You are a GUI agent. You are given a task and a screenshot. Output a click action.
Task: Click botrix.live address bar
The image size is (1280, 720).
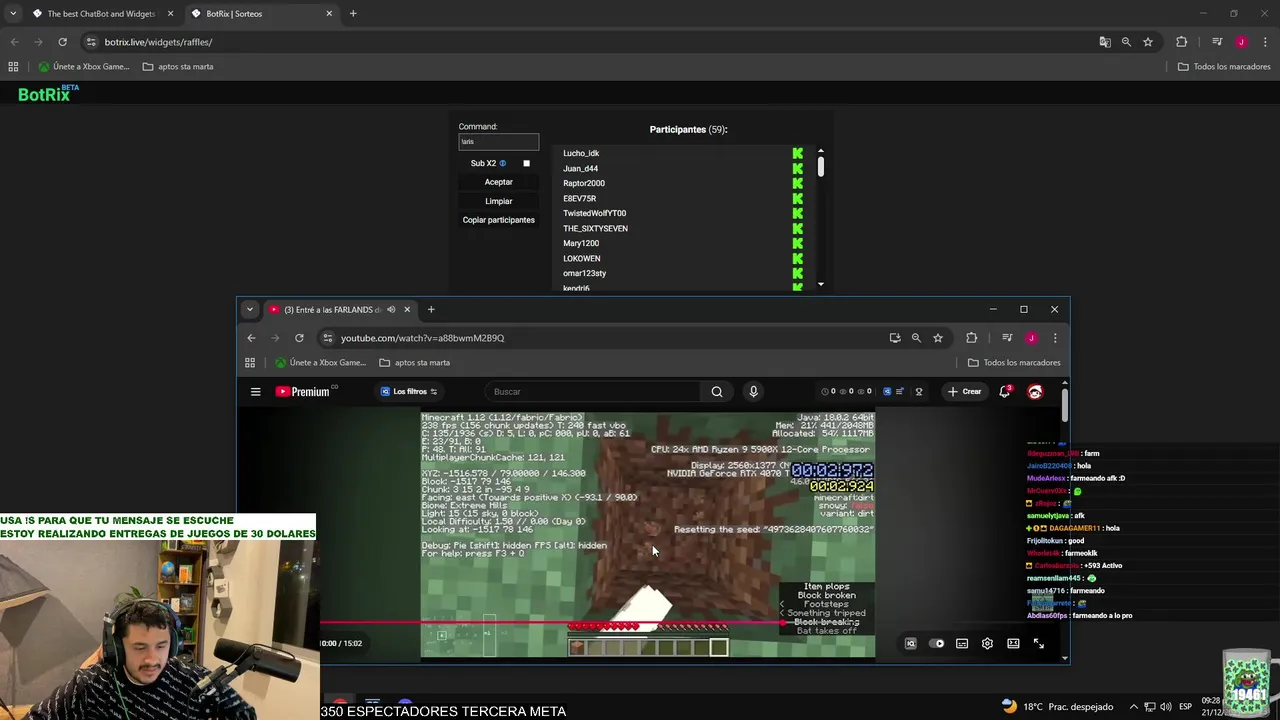pyautogui.click(x=590, y=42)
